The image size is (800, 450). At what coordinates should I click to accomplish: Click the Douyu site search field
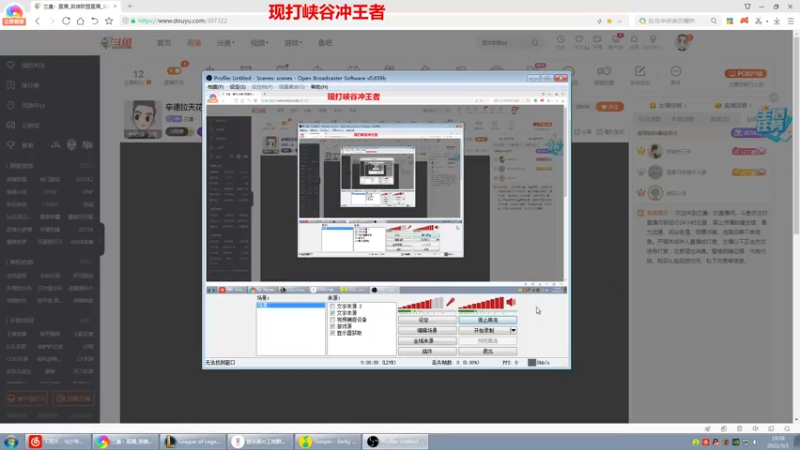point(504,43)
